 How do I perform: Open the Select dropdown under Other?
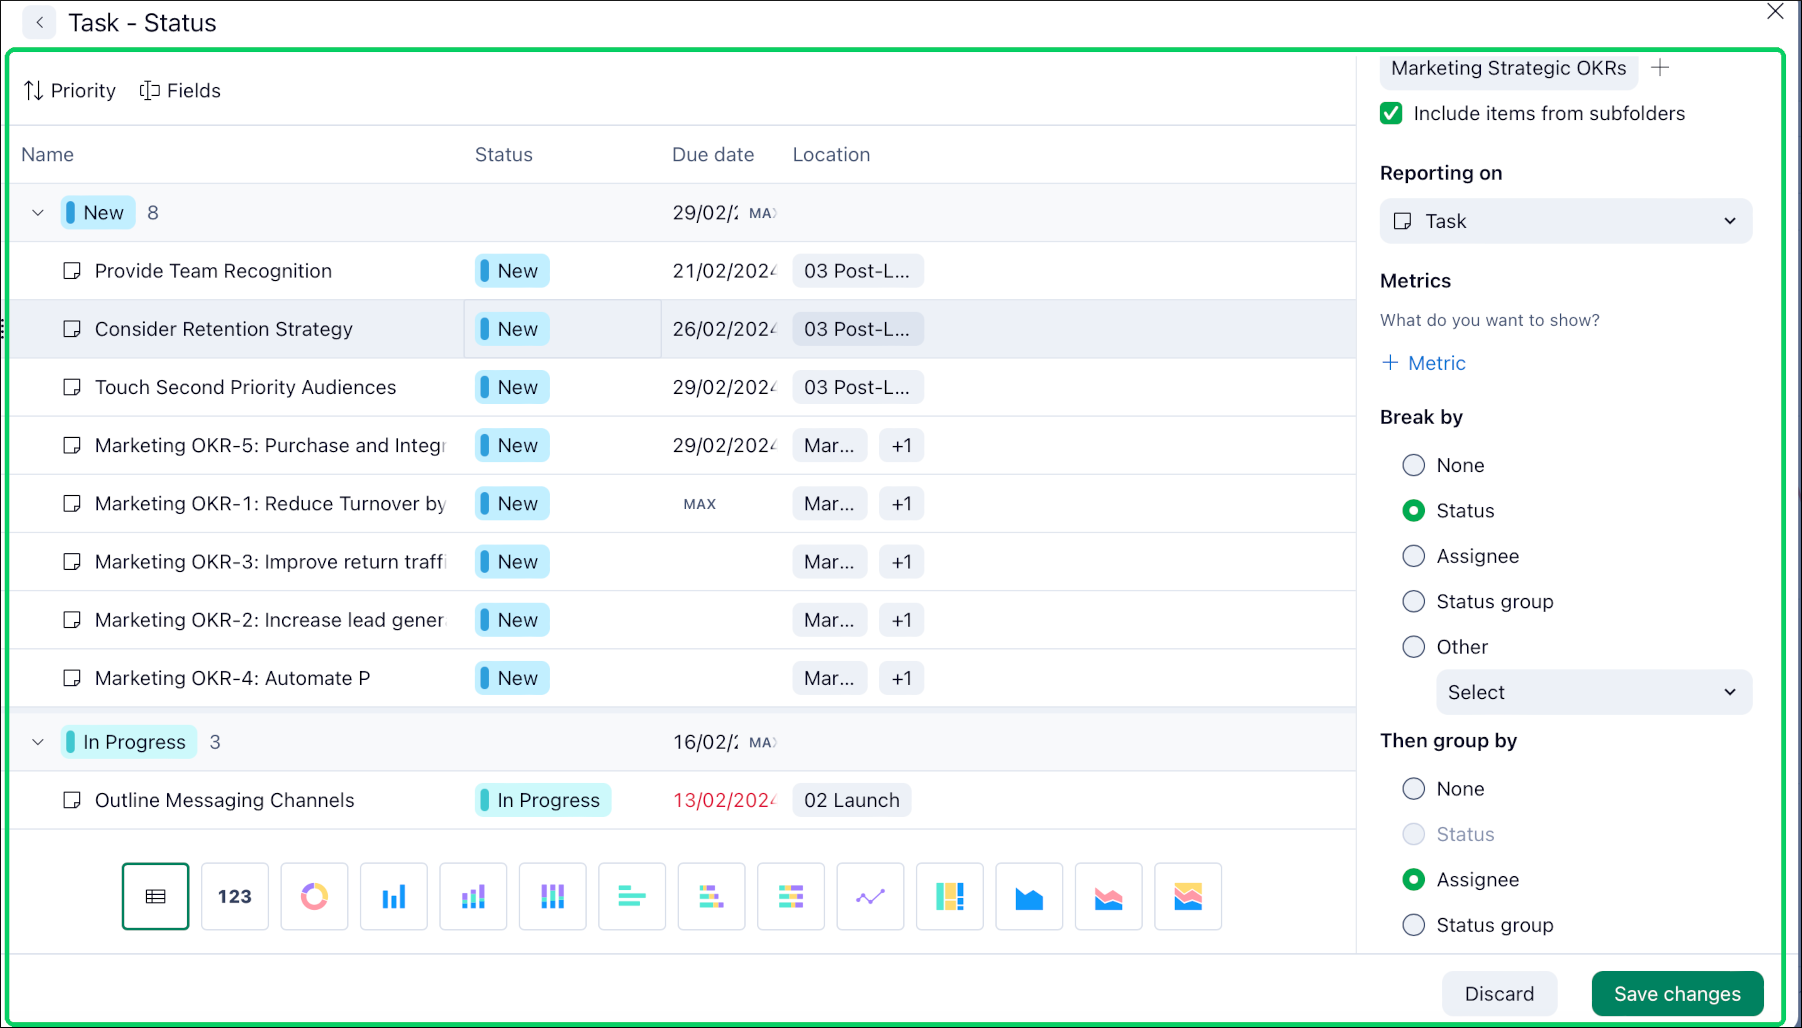coord(1593,692)
